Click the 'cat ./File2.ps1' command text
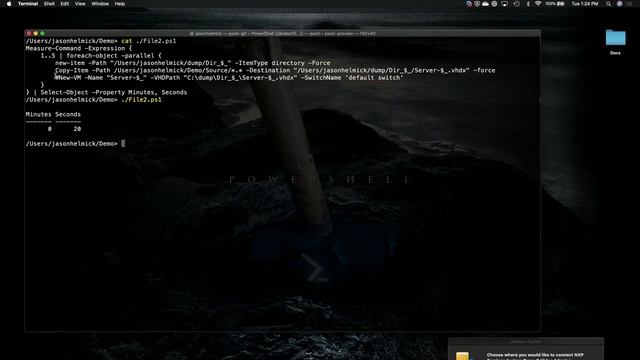The image size is (640, 360). coord(149,41)
